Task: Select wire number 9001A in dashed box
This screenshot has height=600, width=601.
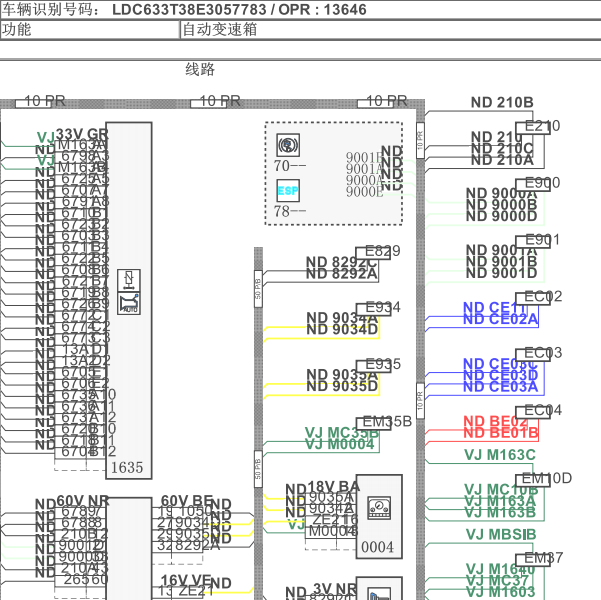Action: (x=365, y=169)
